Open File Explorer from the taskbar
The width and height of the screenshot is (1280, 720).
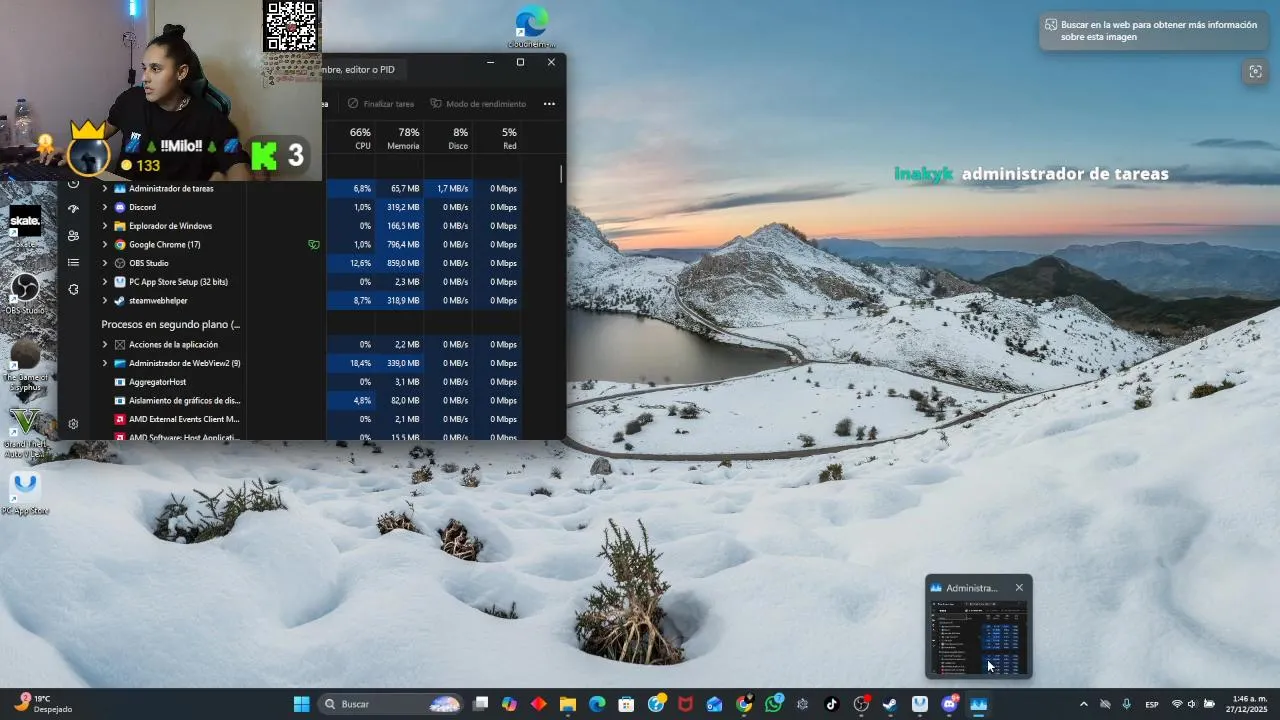click(x=568, y=704)
